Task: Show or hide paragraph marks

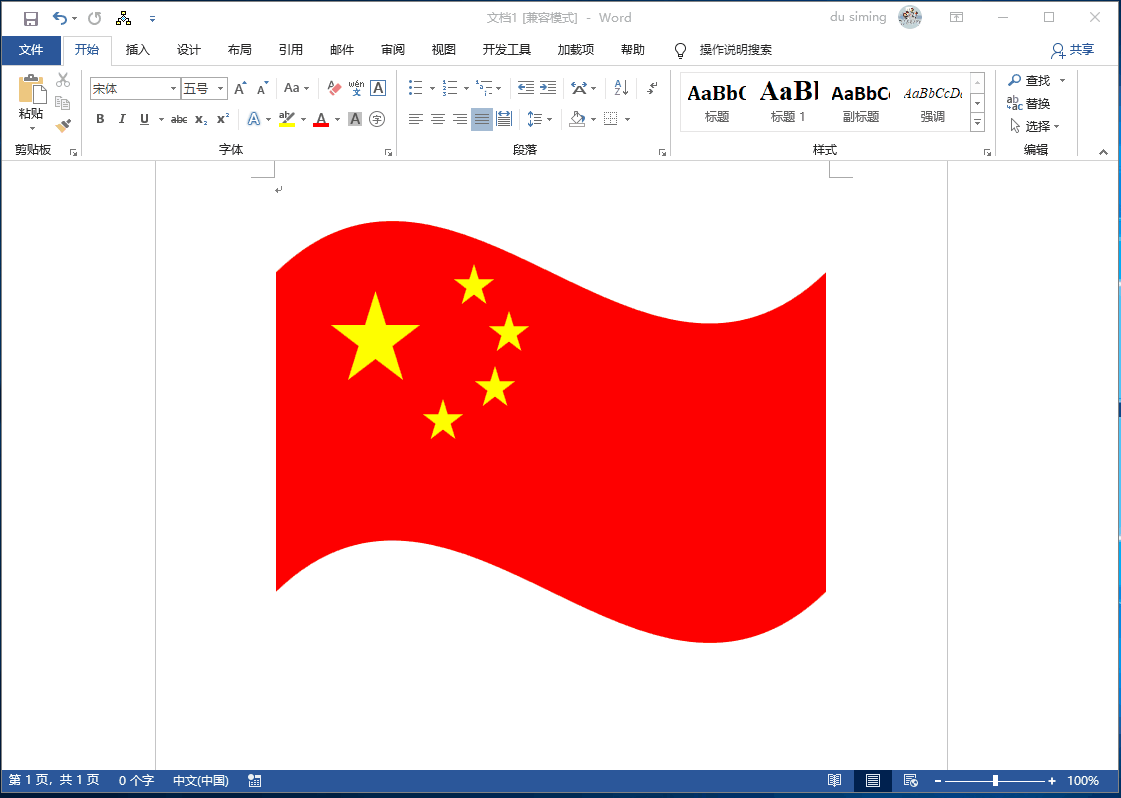Action: pyautogui.click(x=652, y=88)
